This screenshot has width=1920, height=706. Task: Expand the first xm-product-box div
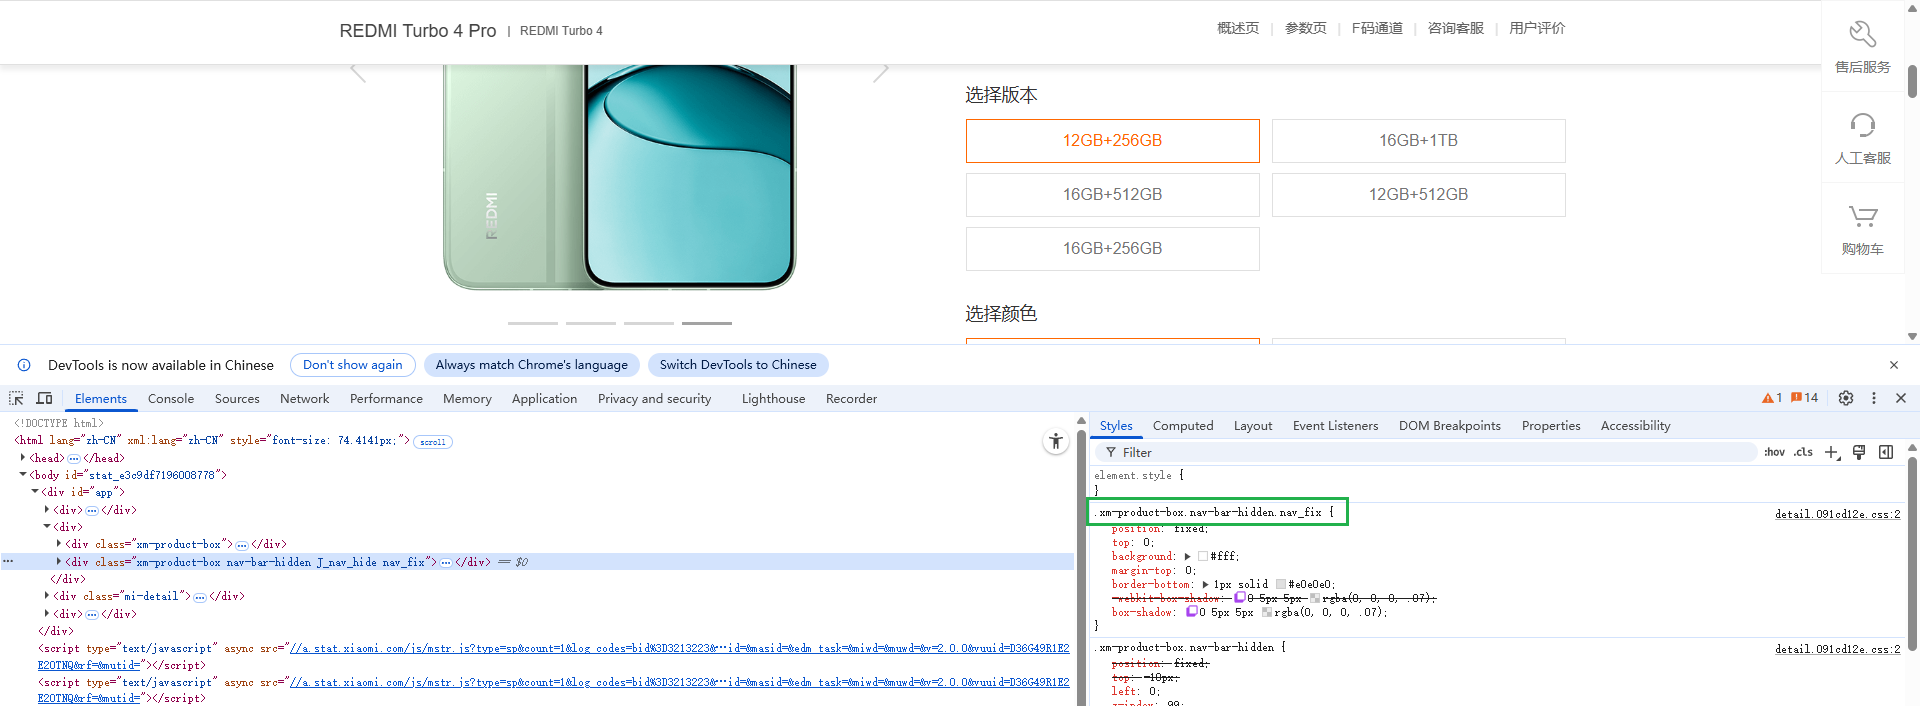(x=59, y=544)
